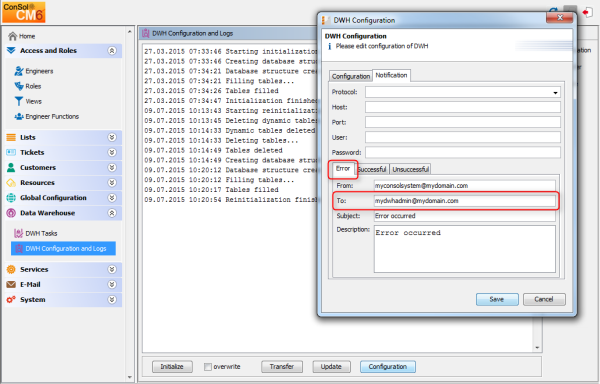Click the Password input field
600x384 pixels.
[463, 152]
